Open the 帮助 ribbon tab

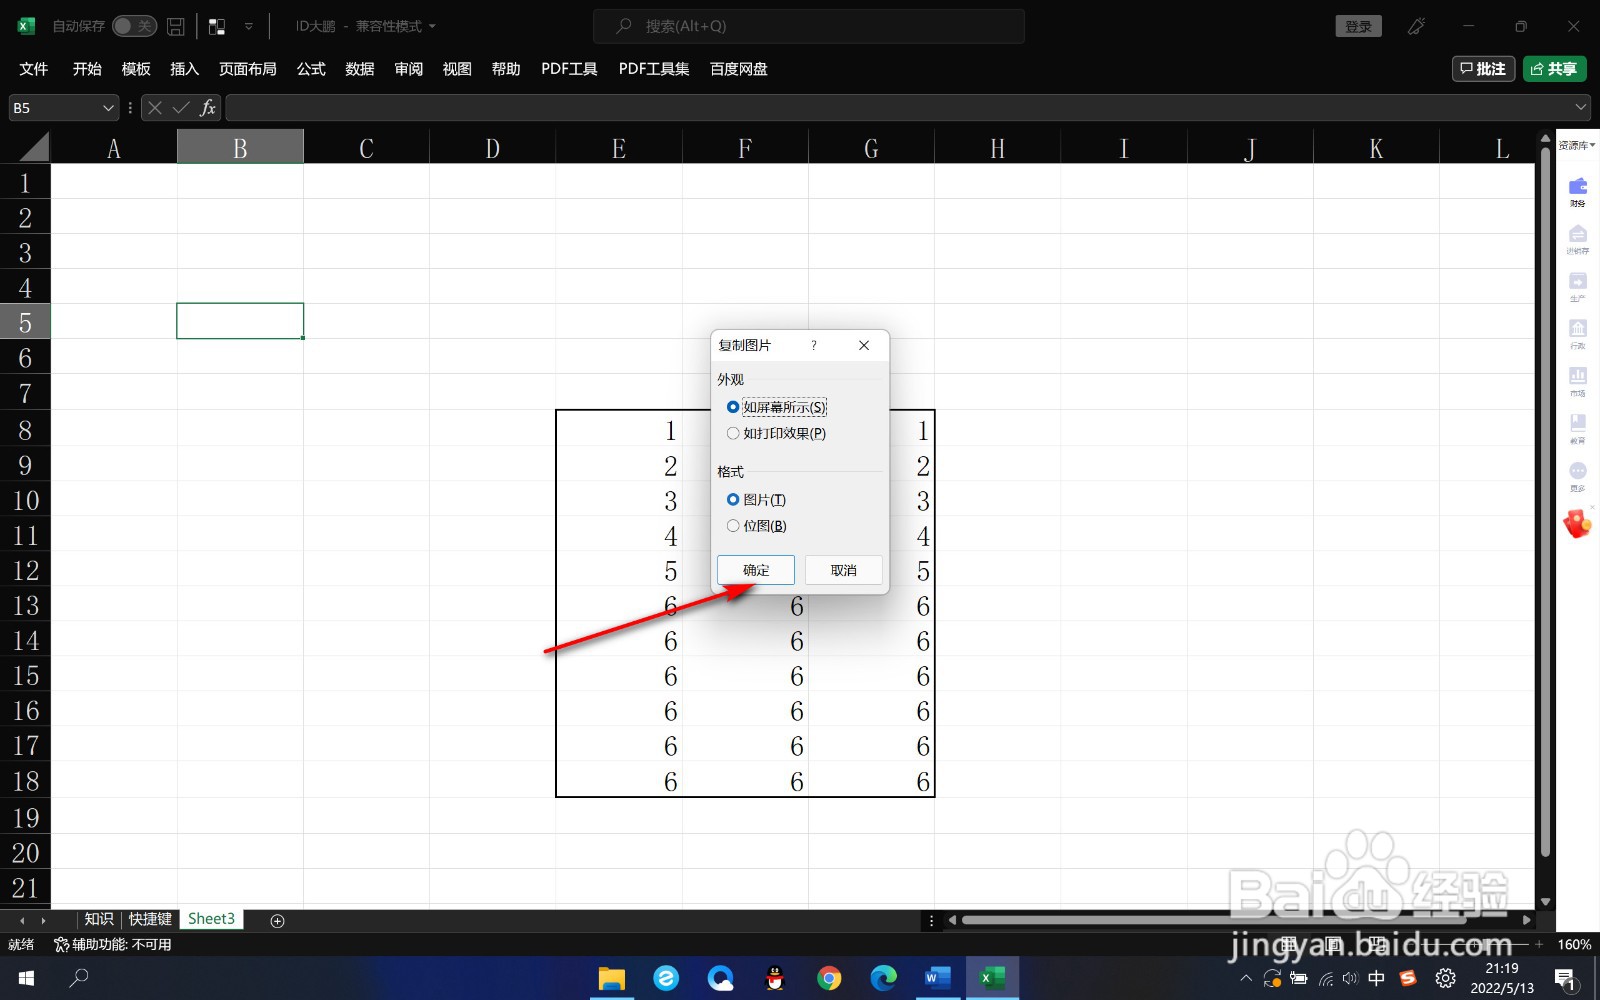point(506,69)
